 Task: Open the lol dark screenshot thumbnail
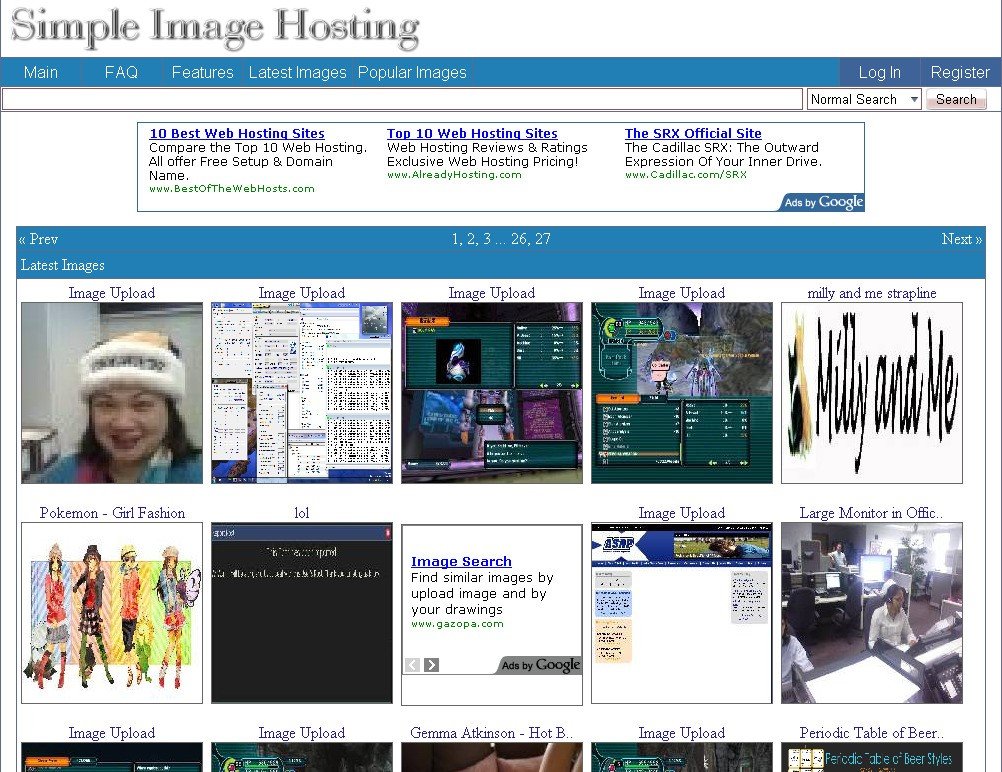pyautogui.click(x=302, y=613)
